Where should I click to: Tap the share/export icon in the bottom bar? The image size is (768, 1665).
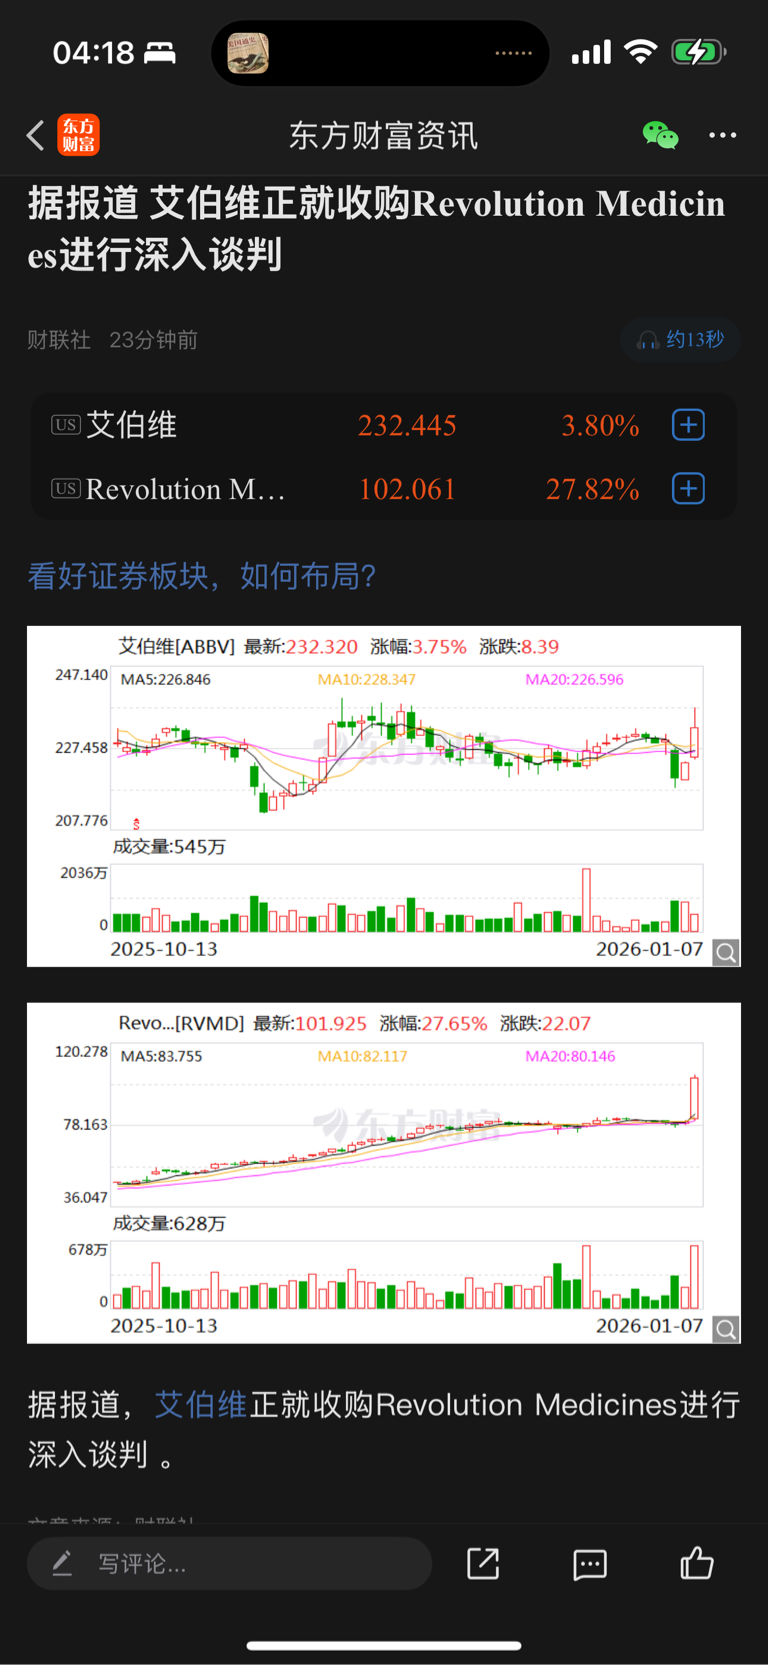(x=483, y=1564)
